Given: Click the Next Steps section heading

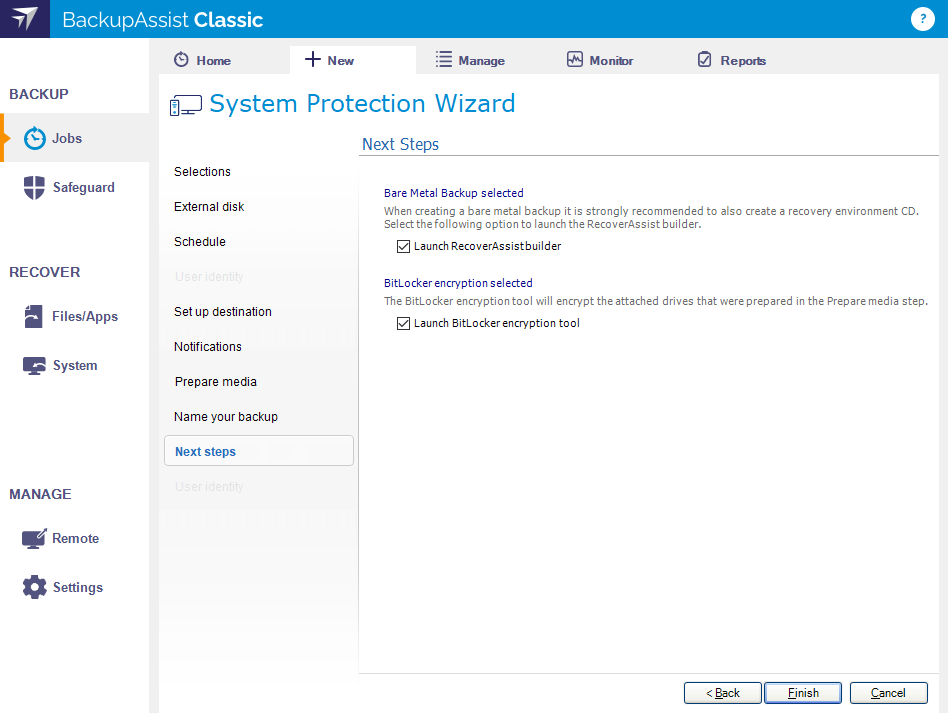Looking at the screenshot, I should [400, 145].
